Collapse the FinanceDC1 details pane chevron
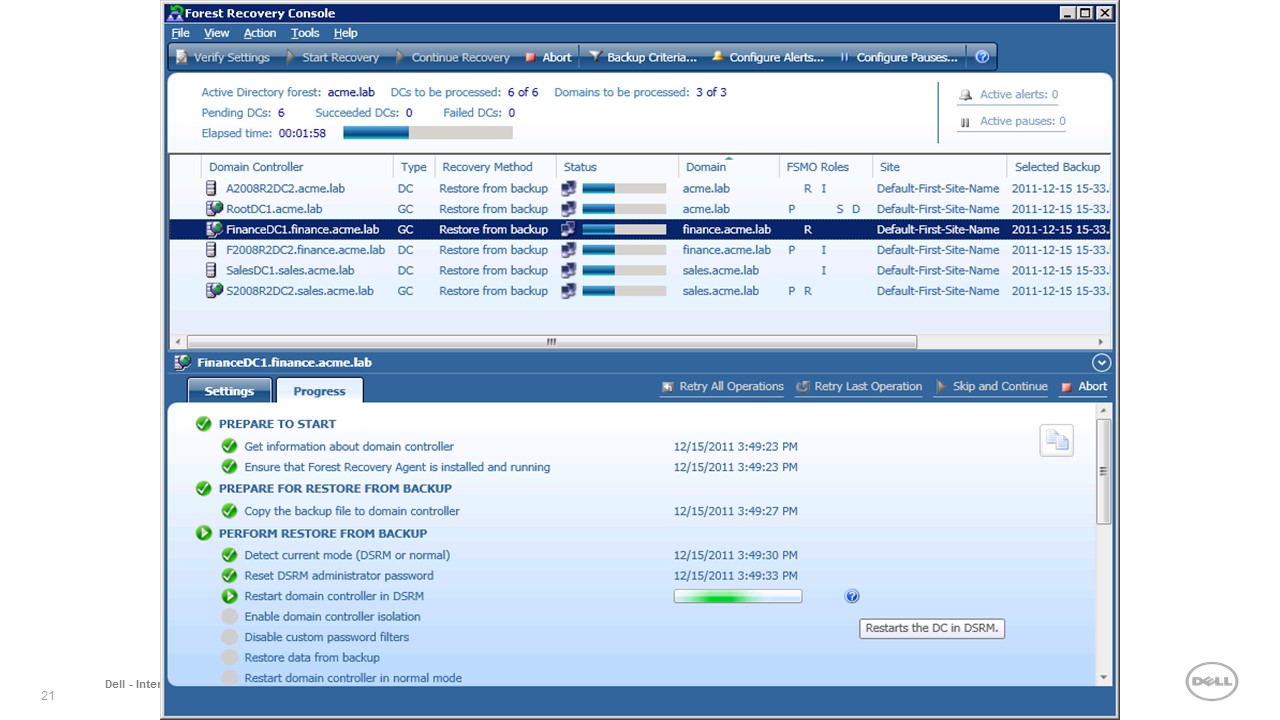The height and width of the screenshot is (720, 1280). click(1101, 363)
